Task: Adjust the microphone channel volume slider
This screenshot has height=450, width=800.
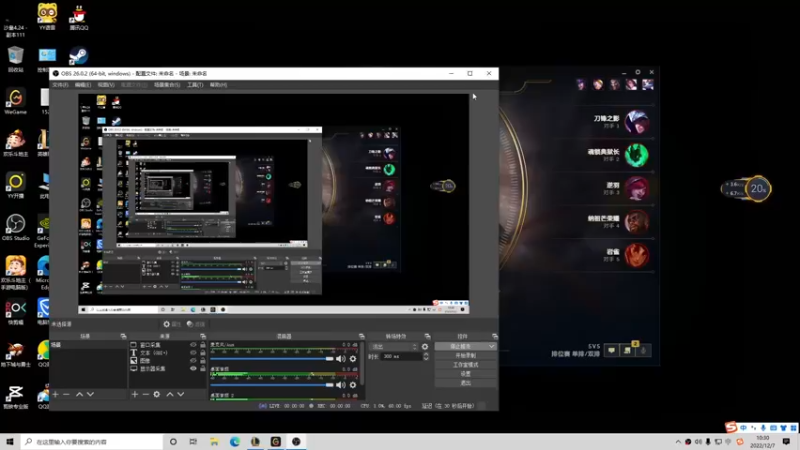Action: click(272, 359)
